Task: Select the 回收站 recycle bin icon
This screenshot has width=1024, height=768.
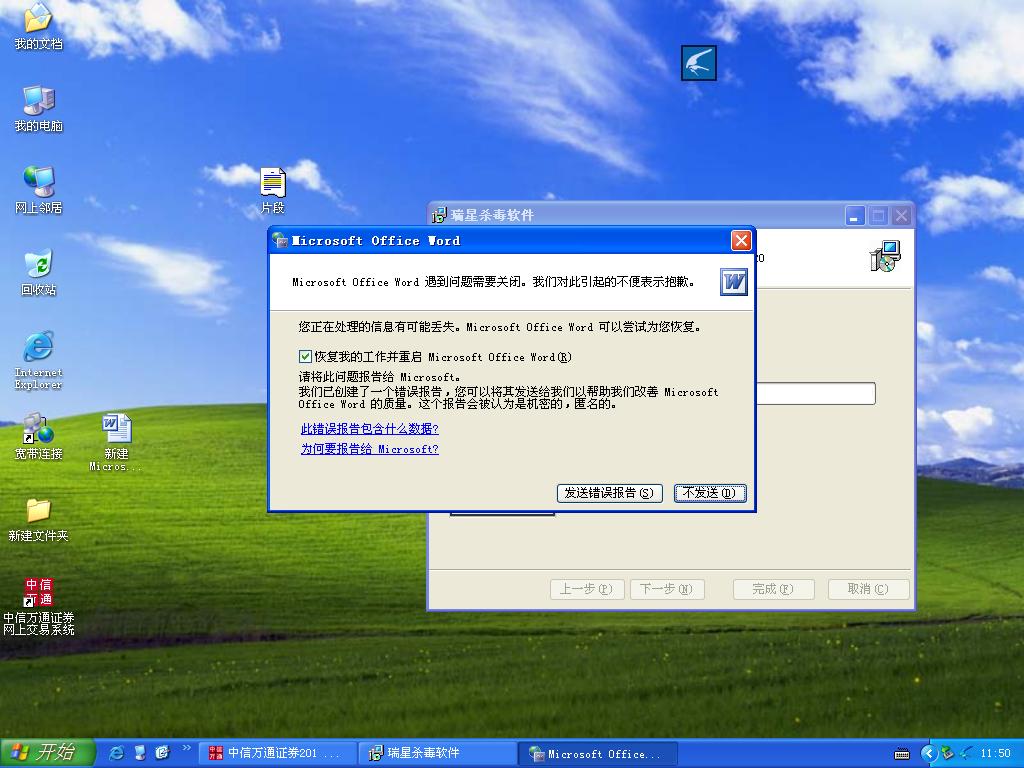Action: coord(39,272)
